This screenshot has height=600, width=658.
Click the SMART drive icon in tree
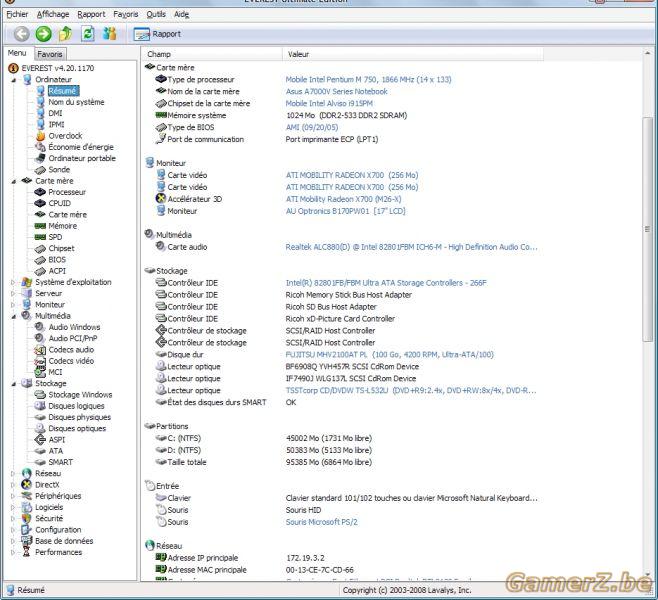point(40,462)
